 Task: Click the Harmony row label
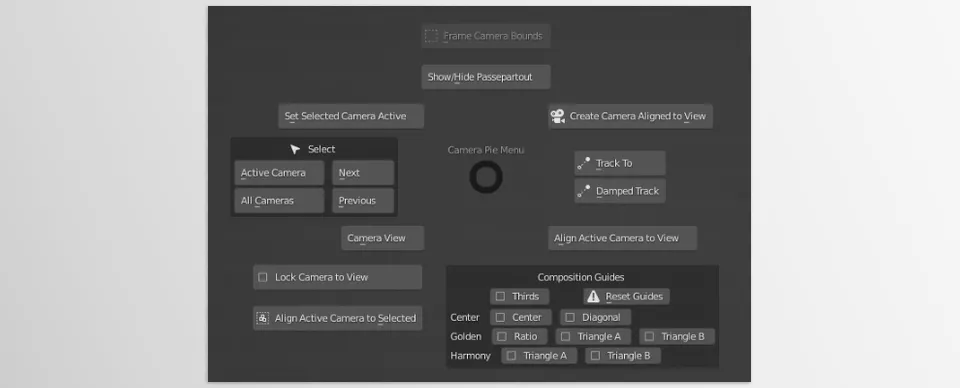(470, 356)
